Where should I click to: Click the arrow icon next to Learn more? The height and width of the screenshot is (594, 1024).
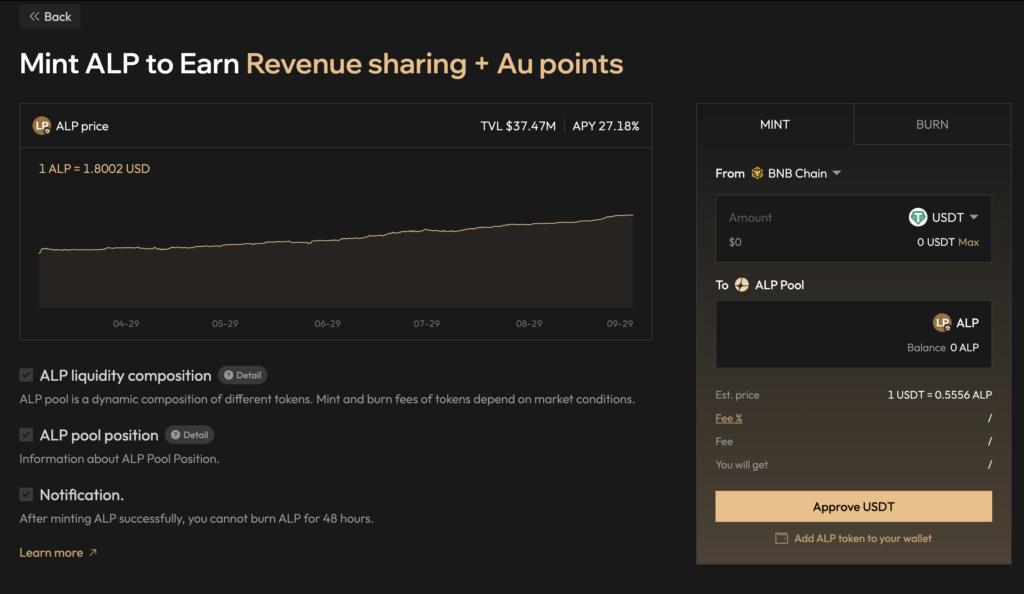point(93,553)
